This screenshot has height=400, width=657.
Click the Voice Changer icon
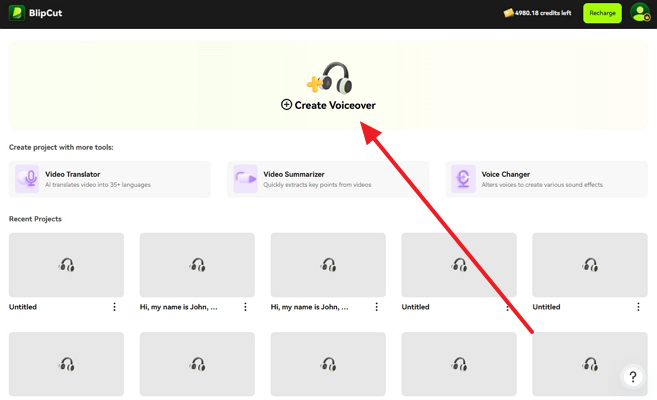463,179
